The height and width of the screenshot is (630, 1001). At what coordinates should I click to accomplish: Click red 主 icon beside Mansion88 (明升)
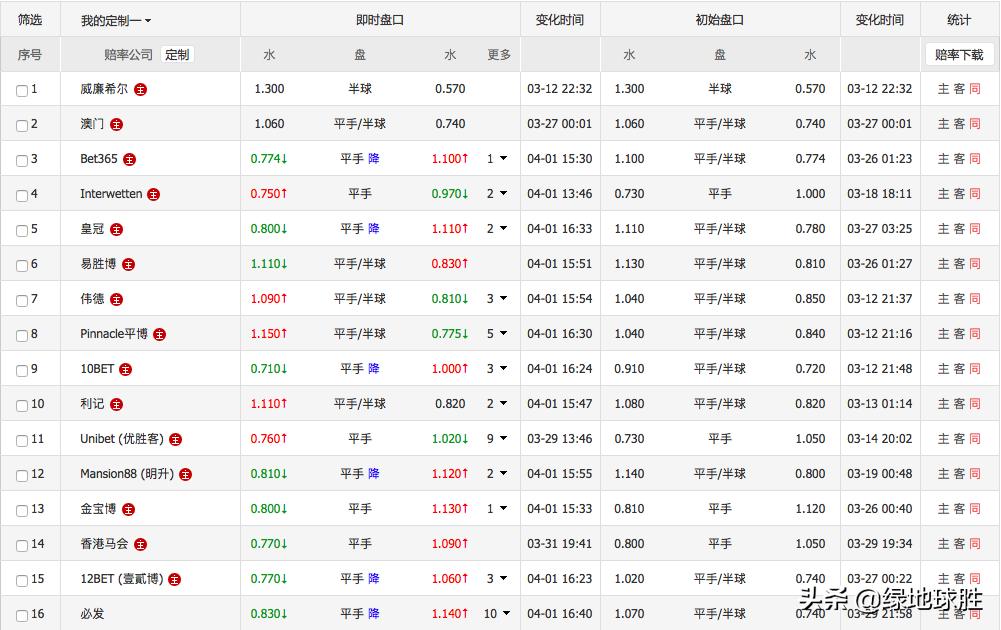tap(186, 475)
